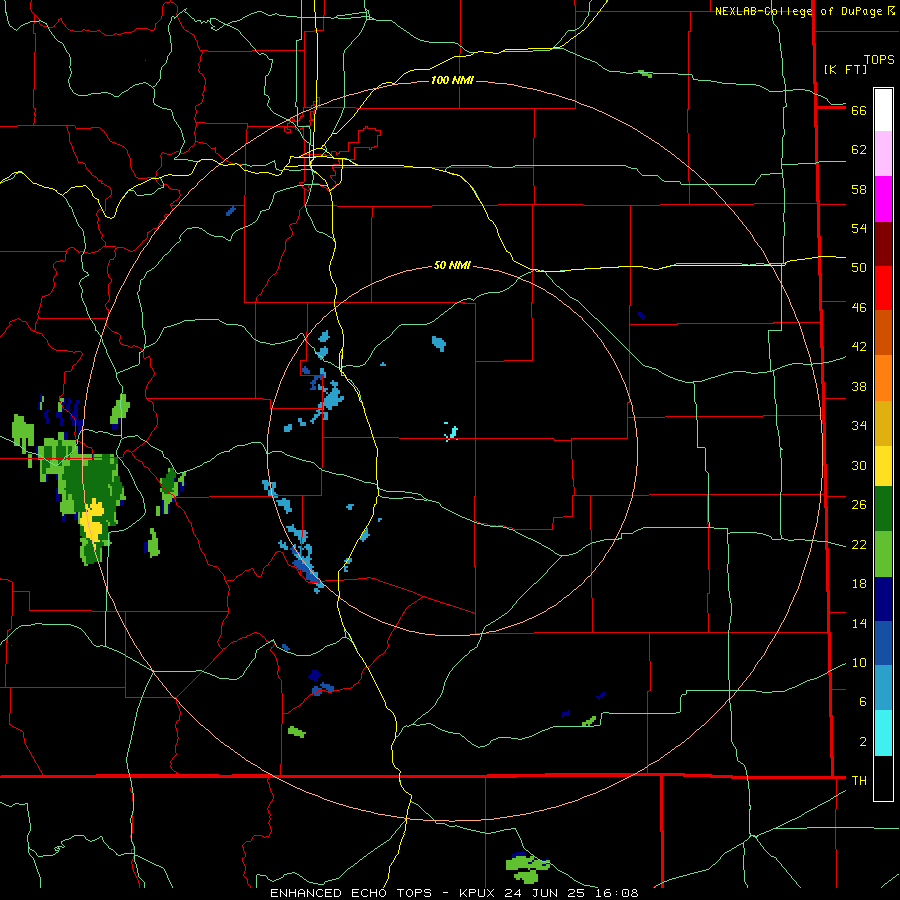The image size is (900, 900).
Task: Click the '2' legend value
Action: pos(863,742)
